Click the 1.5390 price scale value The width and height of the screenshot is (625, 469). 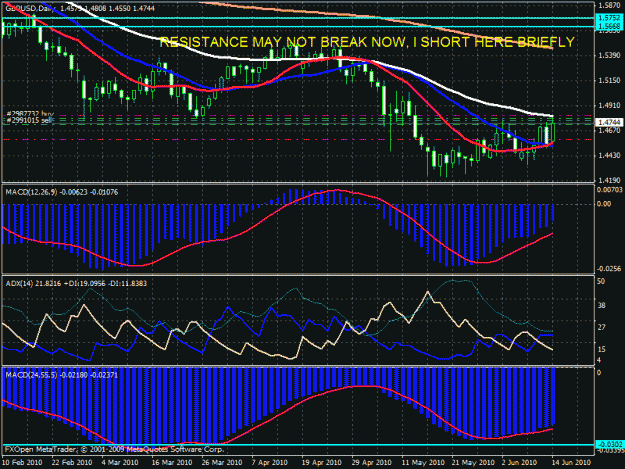[x=609, y=55]
